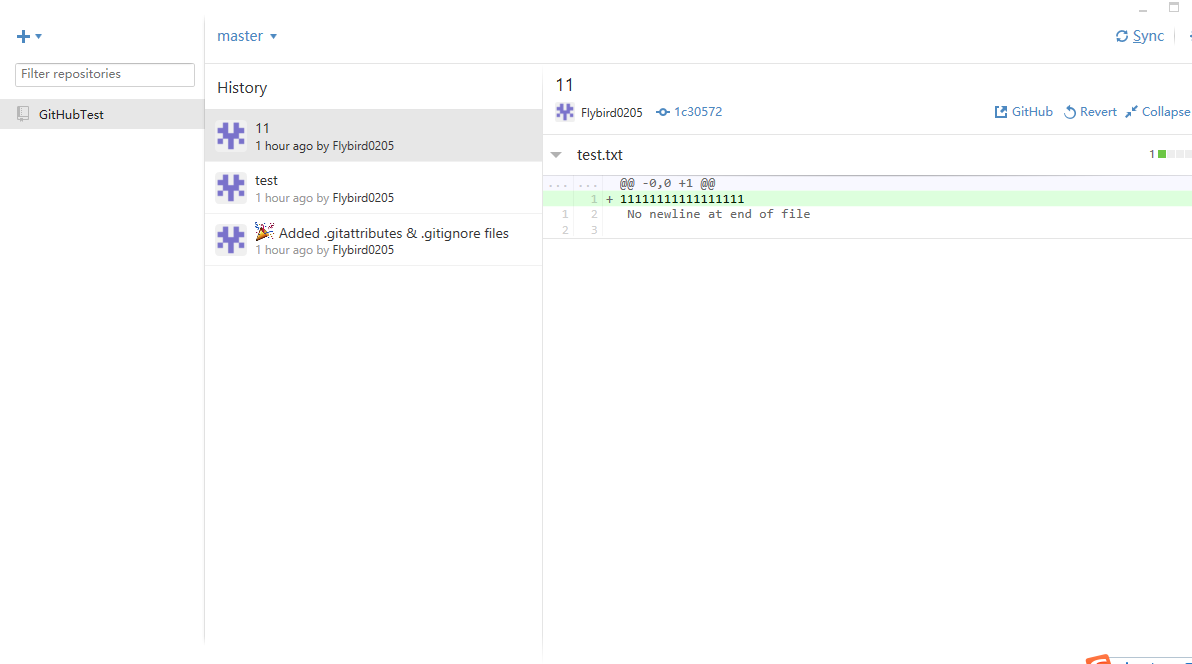Screen dimensions: 1192x664
Task: Open the master branch dropdown
Action: click(x=247, y=36)
